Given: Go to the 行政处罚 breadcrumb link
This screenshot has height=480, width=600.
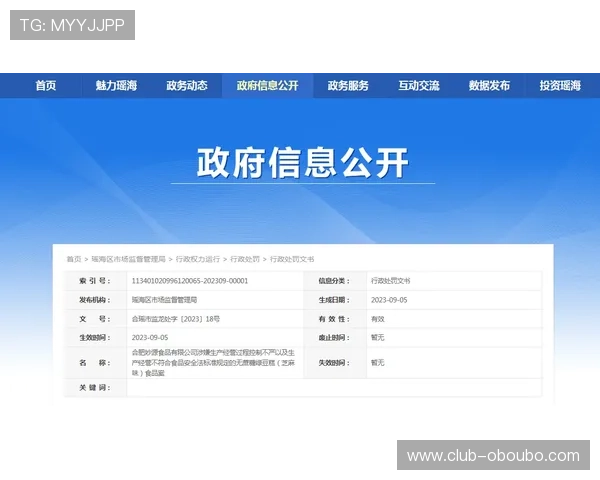Looking at the screenshot, I should click(245, 259).
